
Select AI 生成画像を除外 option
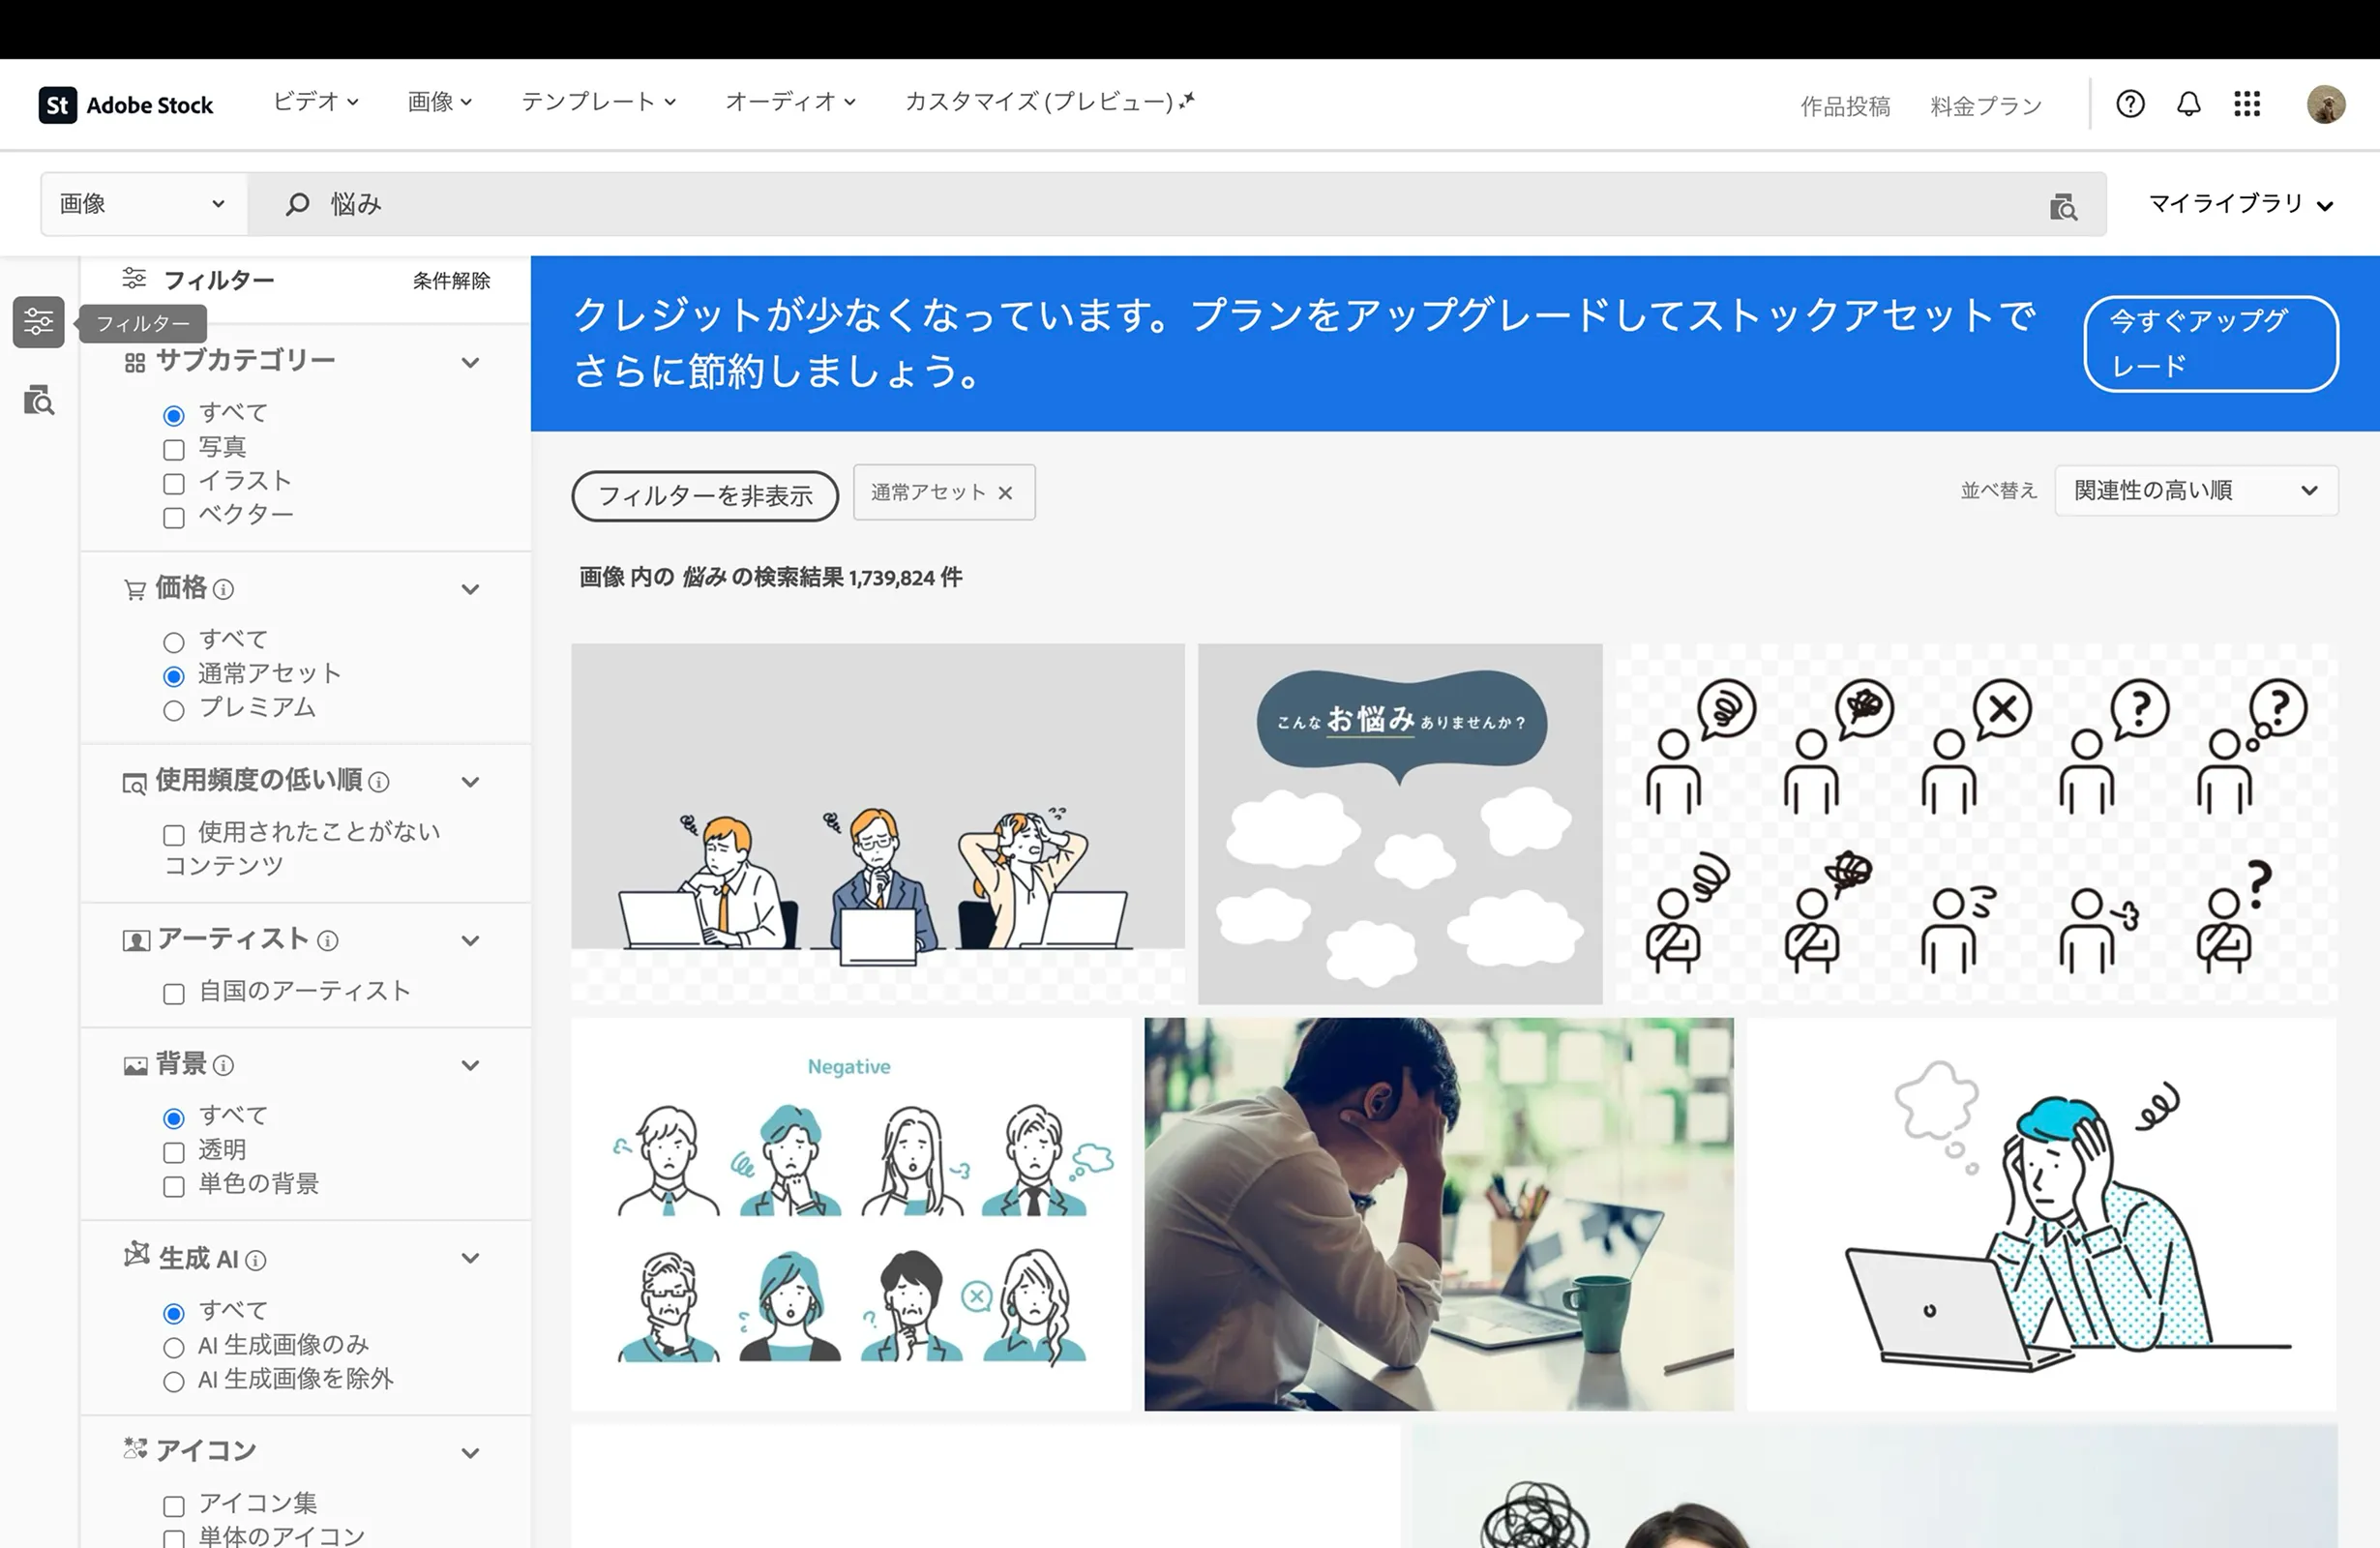pos(174,1382)
